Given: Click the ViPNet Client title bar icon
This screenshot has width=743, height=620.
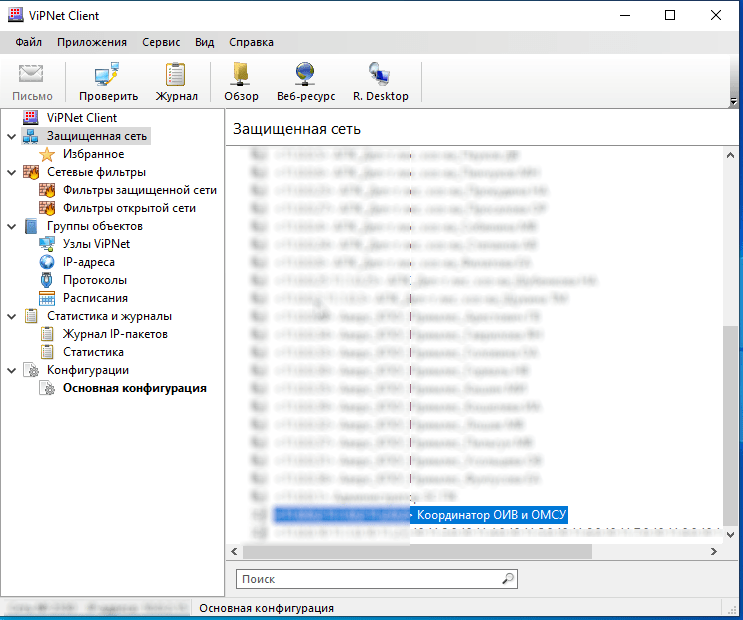Looking at the screenshot, I should click(15, 15).
